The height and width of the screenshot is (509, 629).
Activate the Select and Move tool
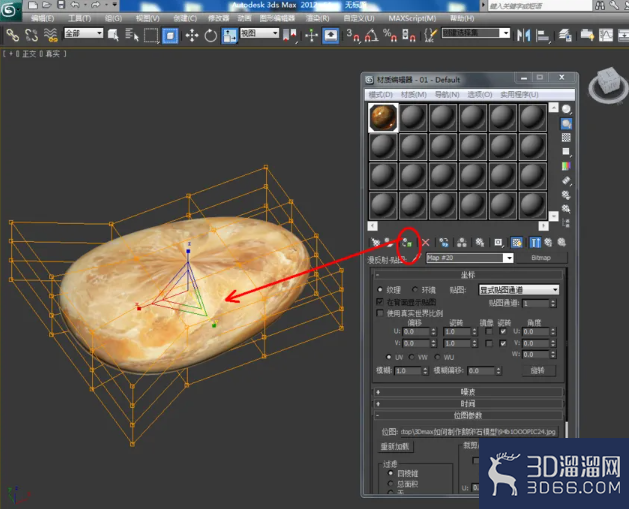pos(192,35)
